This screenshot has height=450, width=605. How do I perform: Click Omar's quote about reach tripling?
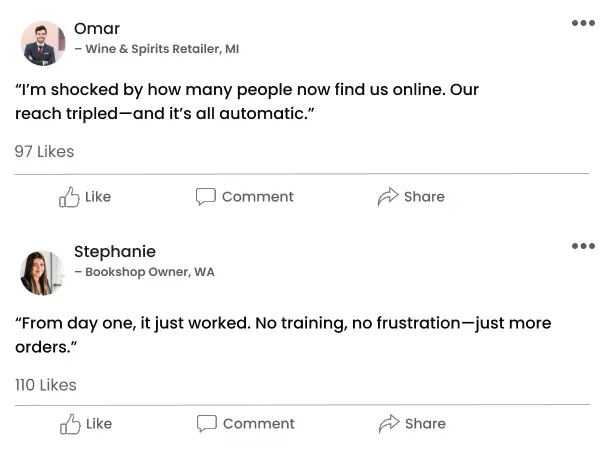[246, 102]
